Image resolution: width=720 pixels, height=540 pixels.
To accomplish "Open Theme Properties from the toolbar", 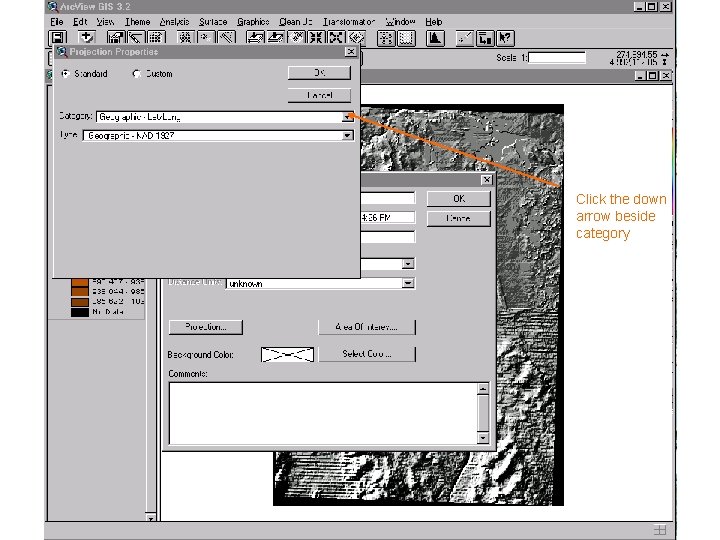I will click(x=116, y=38).
